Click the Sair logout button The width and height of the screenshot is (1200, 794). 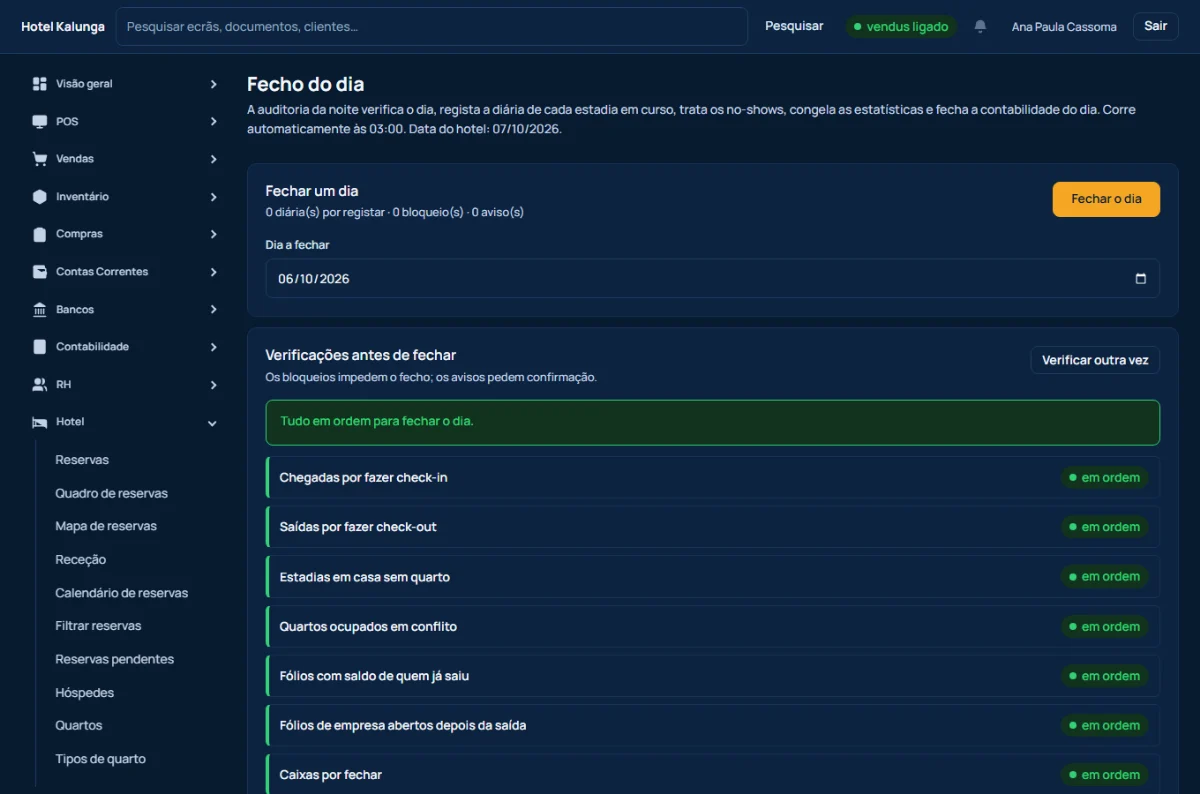click(x=1155, y=26)
